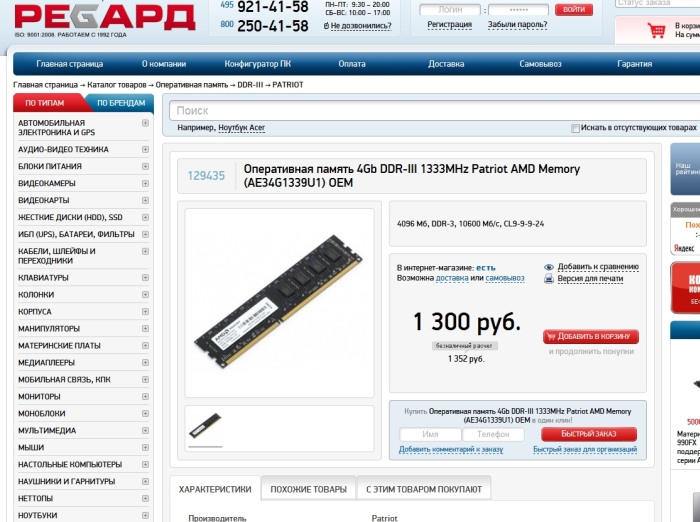
Task: Expand Аудио-видео техника category
Action: (x=145, y=149)
